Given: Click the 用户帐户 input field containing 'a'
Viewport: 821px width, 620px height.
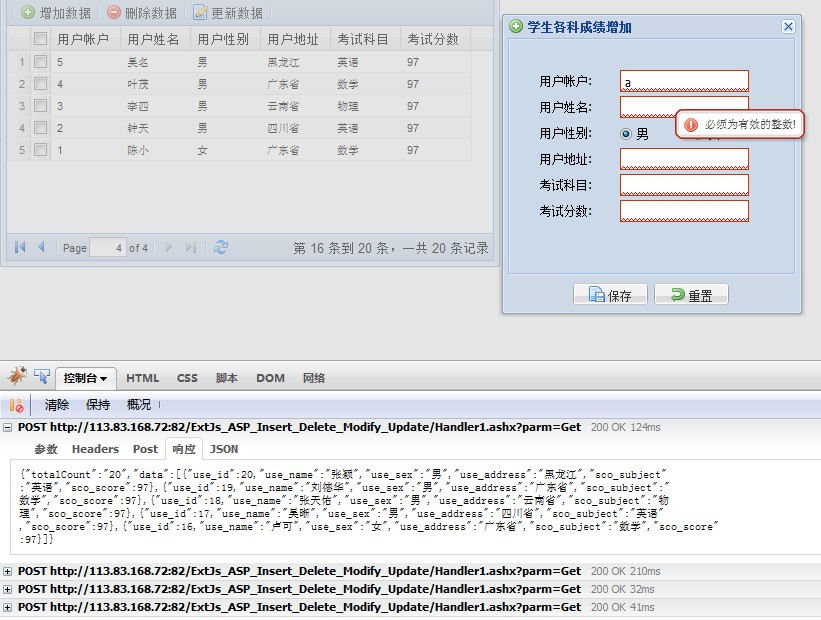Looking at the screenshot, I should [x=684, y=81].
